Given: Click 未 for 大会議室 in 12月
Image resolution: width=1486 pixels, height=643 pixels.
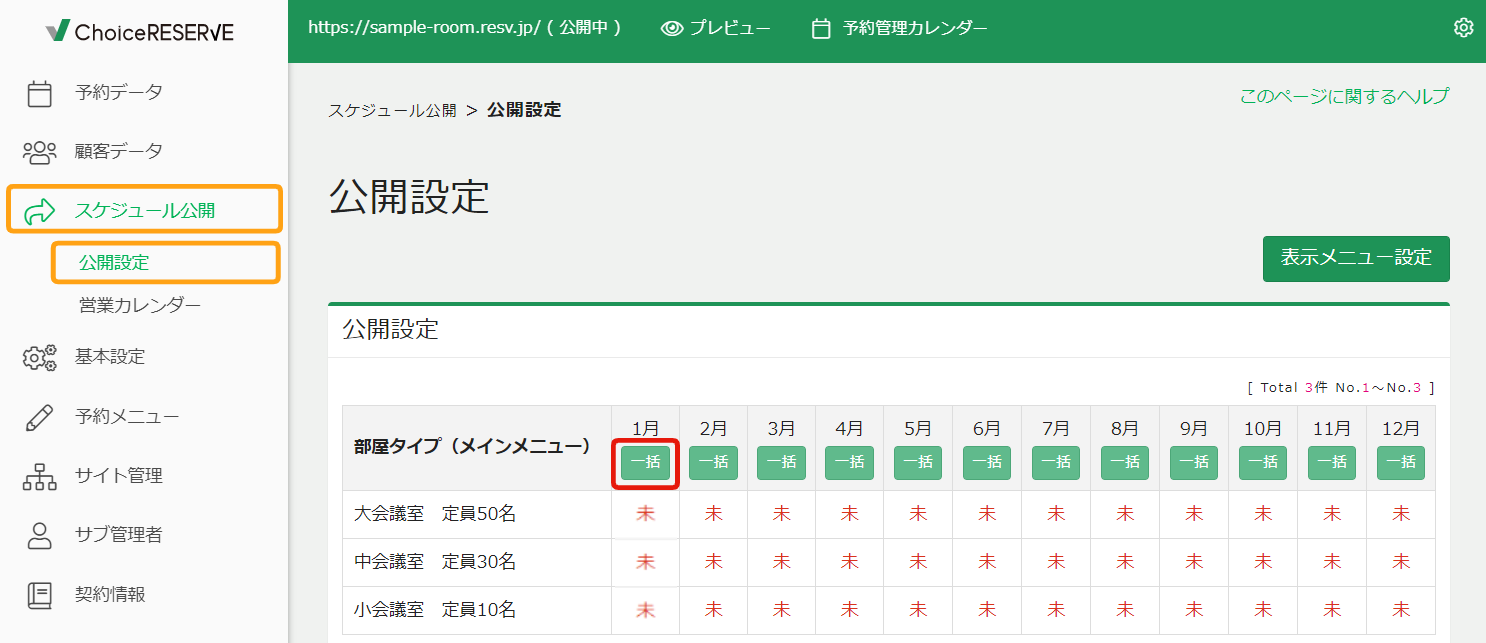Looking at the screenshot, I should point(1401,514).
